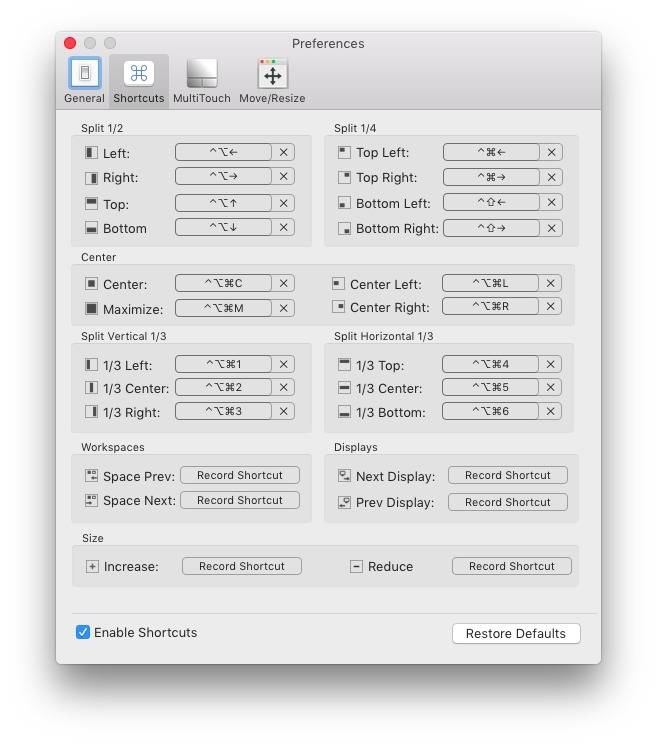Click the 1/3 Left shortcut field
Viewport: 657px width, 744px height.
(224, 364)
